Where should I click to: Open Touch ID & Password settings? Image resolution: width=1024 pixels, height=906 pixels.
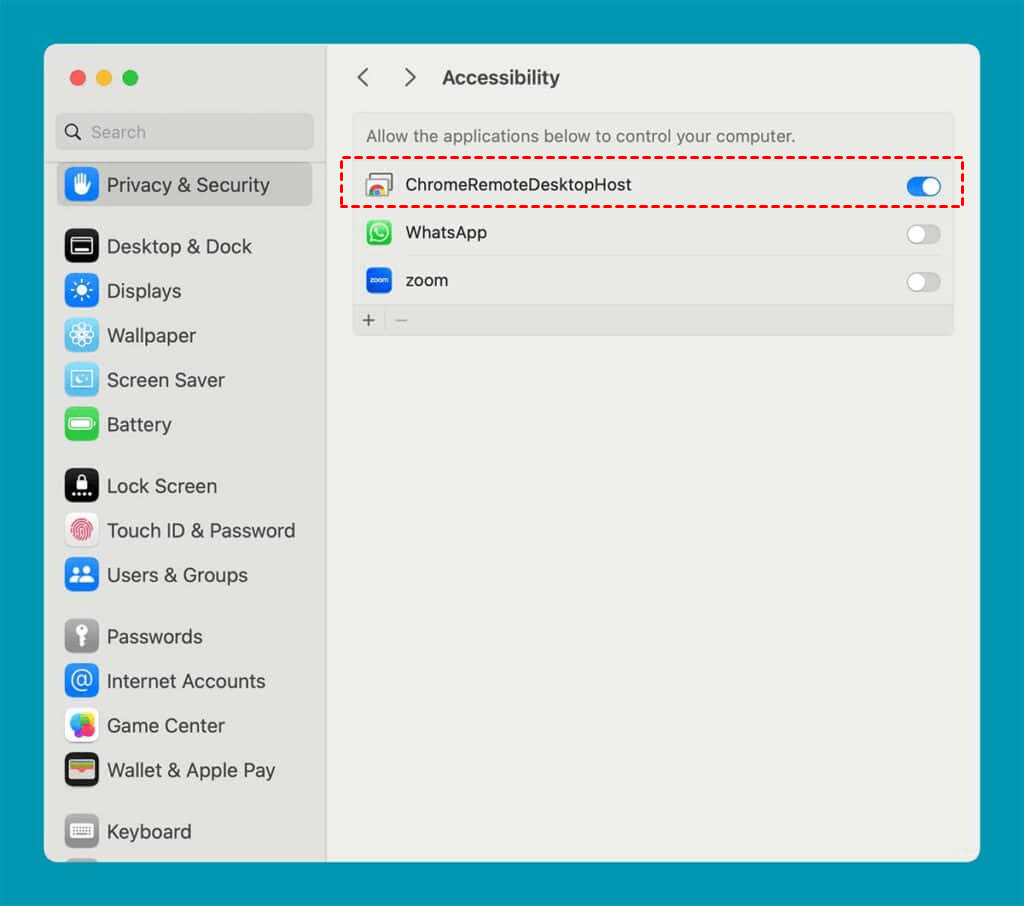click(185, 530)
